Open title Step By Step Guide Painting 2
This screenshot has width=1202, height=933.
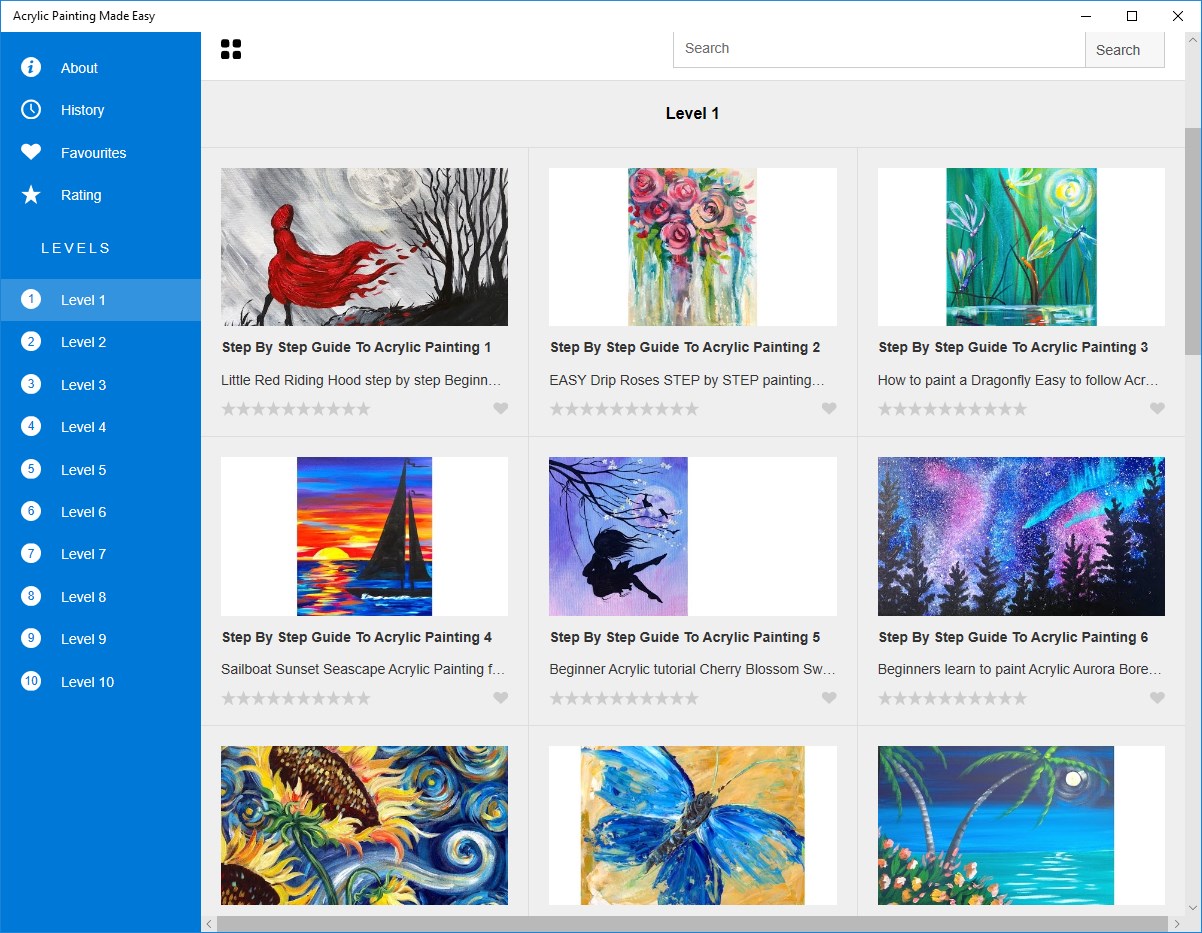pyautogui.click(x=685, y=347)
